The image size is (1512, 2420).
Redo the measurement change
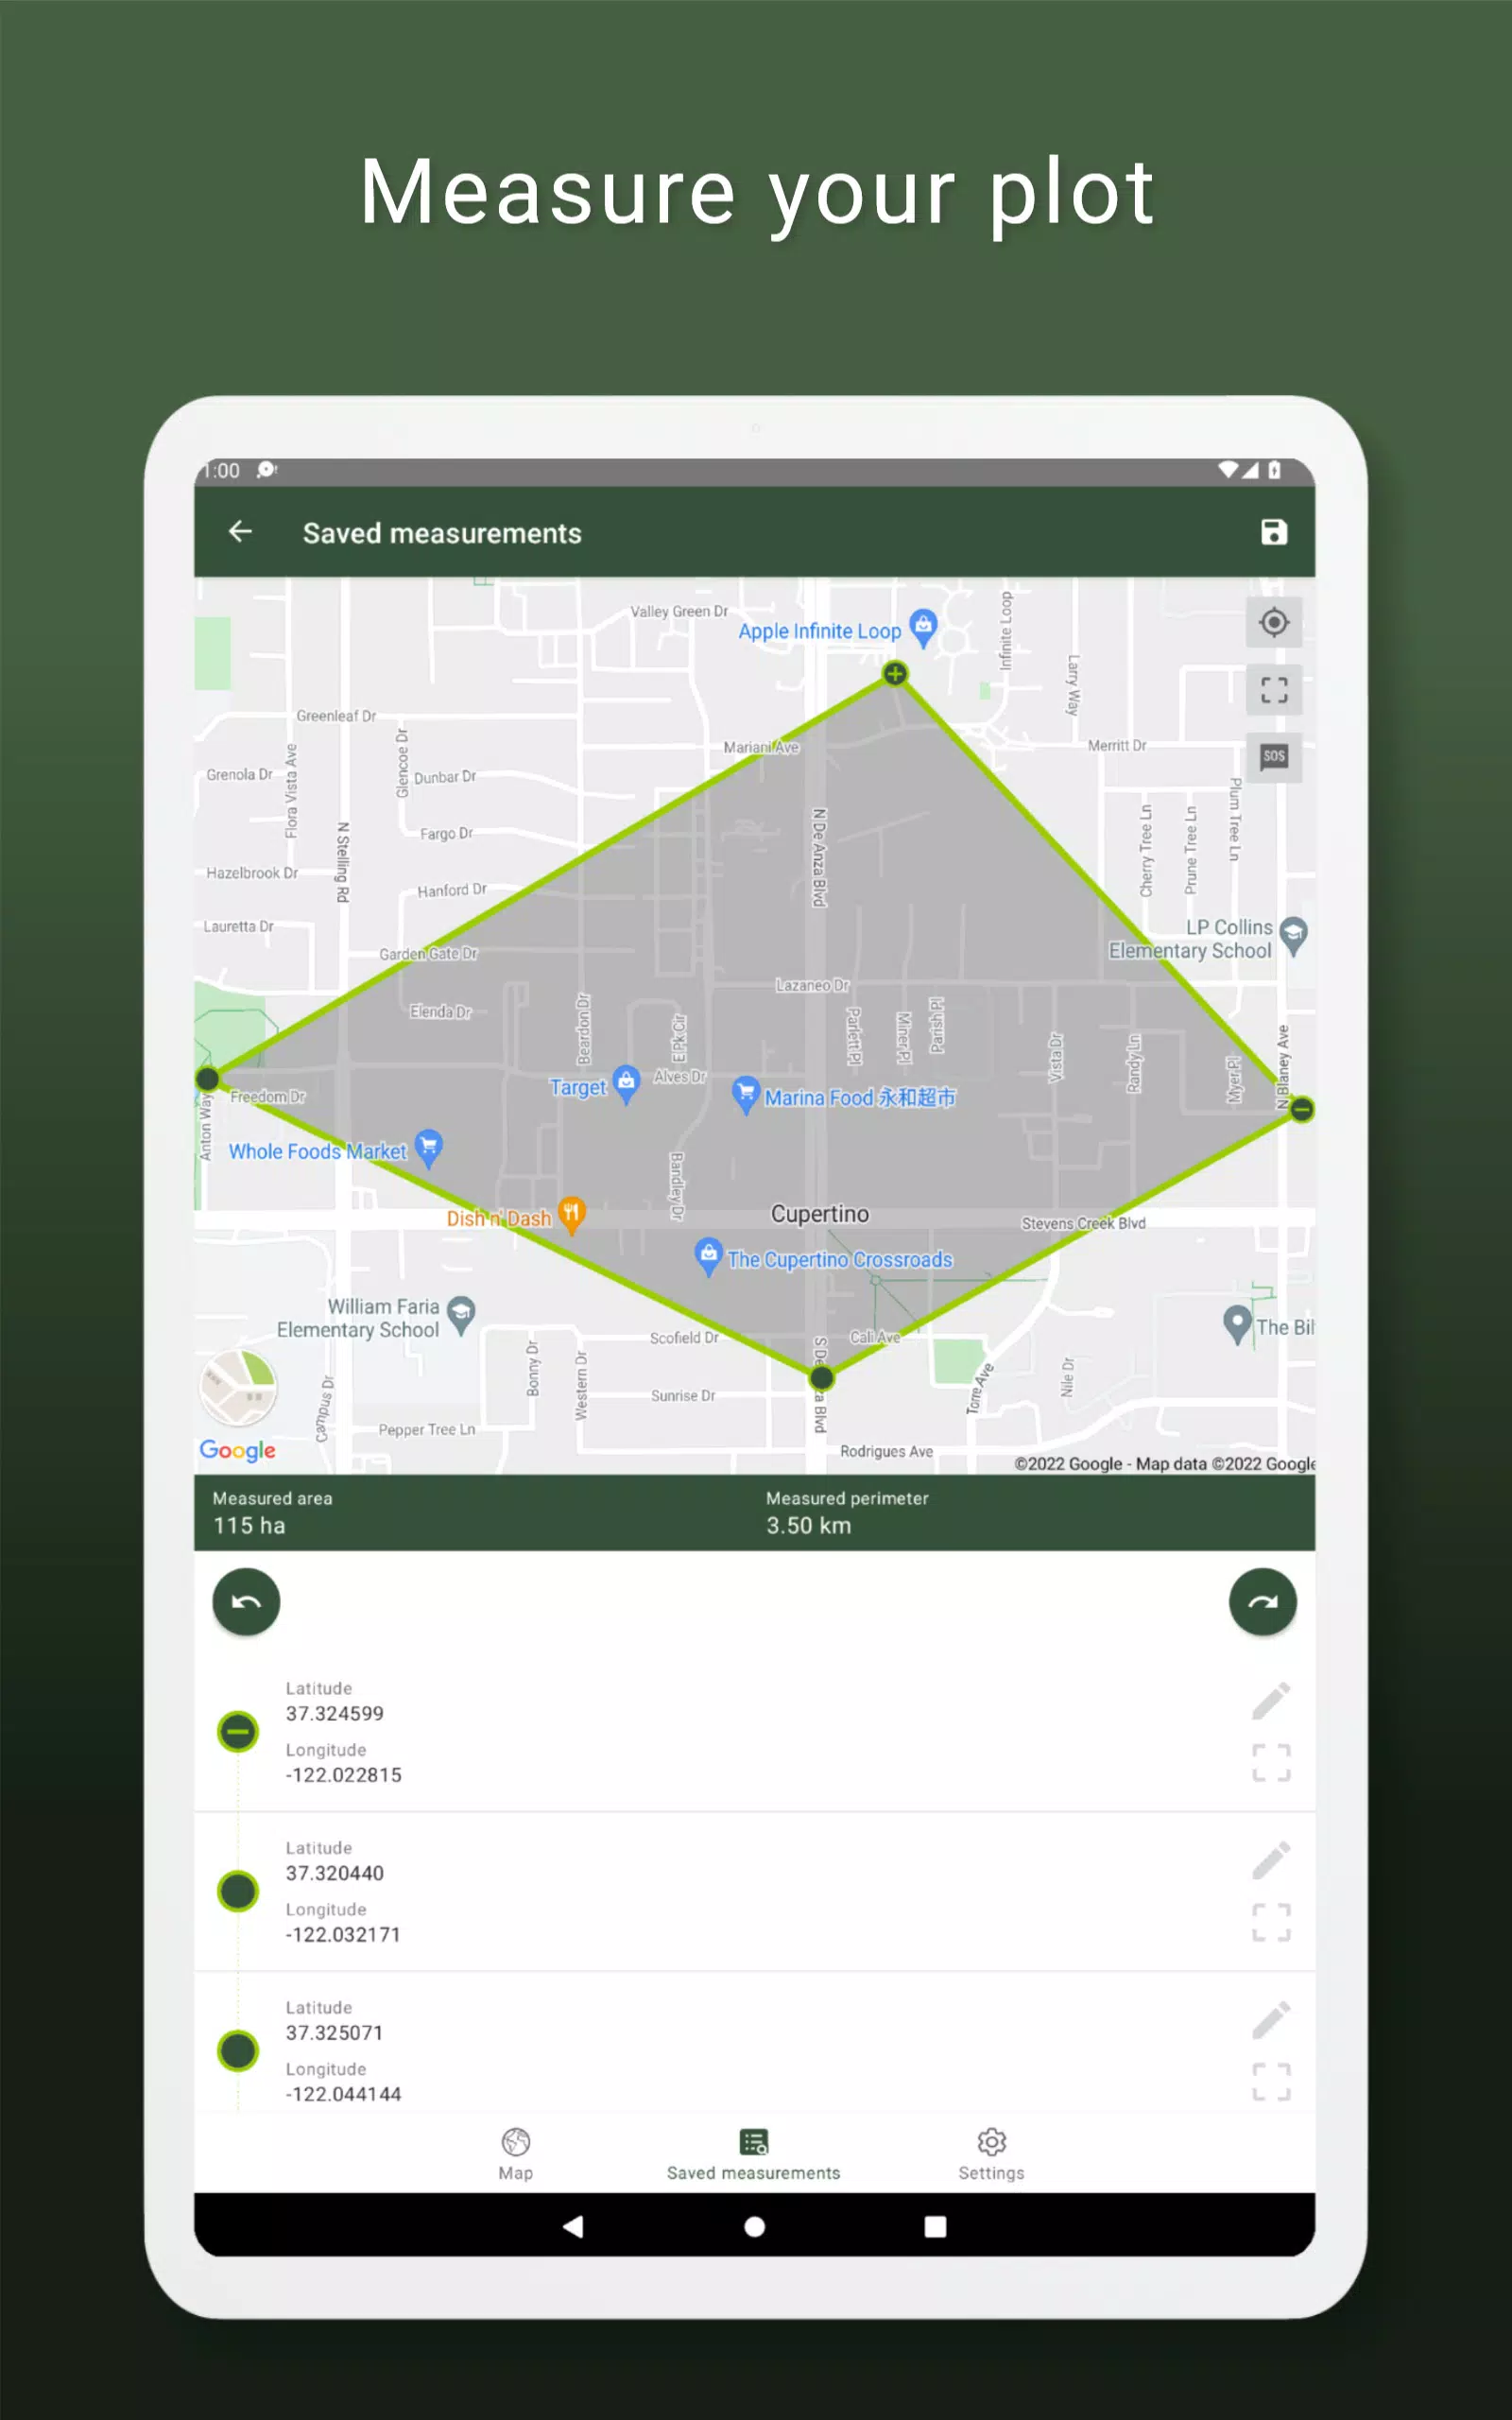pyautogui.click(x=1263, y=1601)
